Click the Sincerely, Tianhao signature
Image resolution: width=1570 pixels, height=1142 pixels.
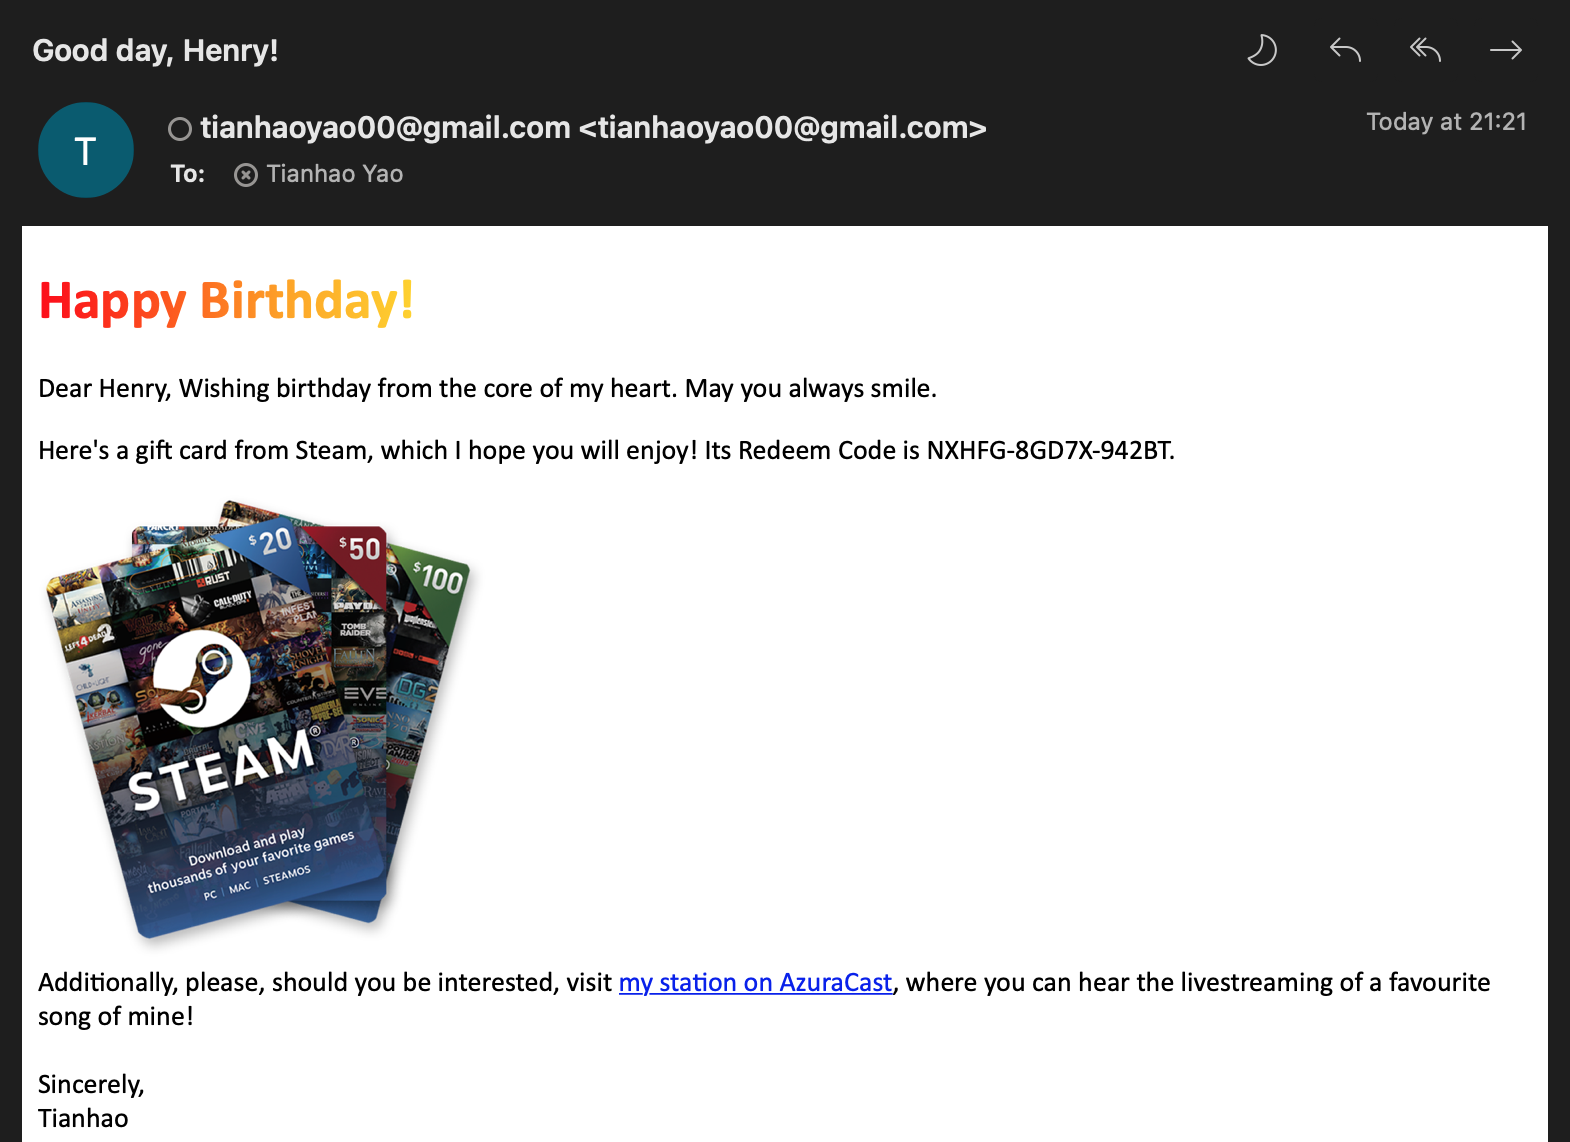[91, 1101]
